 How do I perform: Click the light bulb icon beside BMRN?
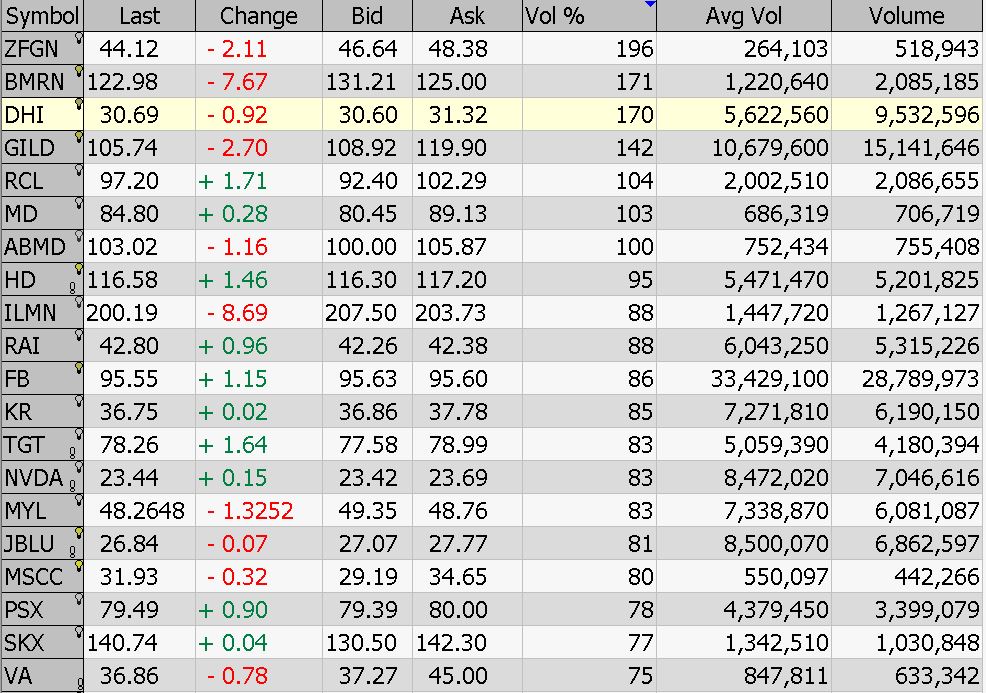click(x=79, y=71)
